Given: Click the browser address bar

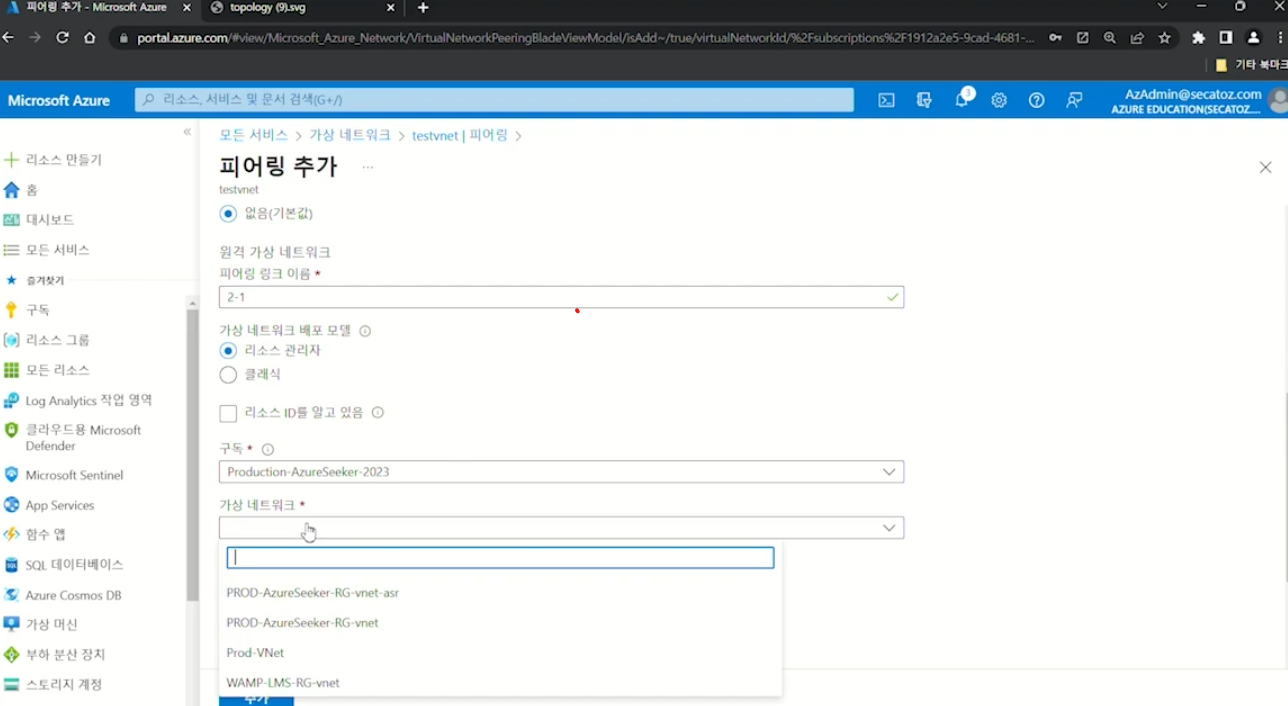Looking at the screenshot, I should pyautogui.click(x=586, y=38).
